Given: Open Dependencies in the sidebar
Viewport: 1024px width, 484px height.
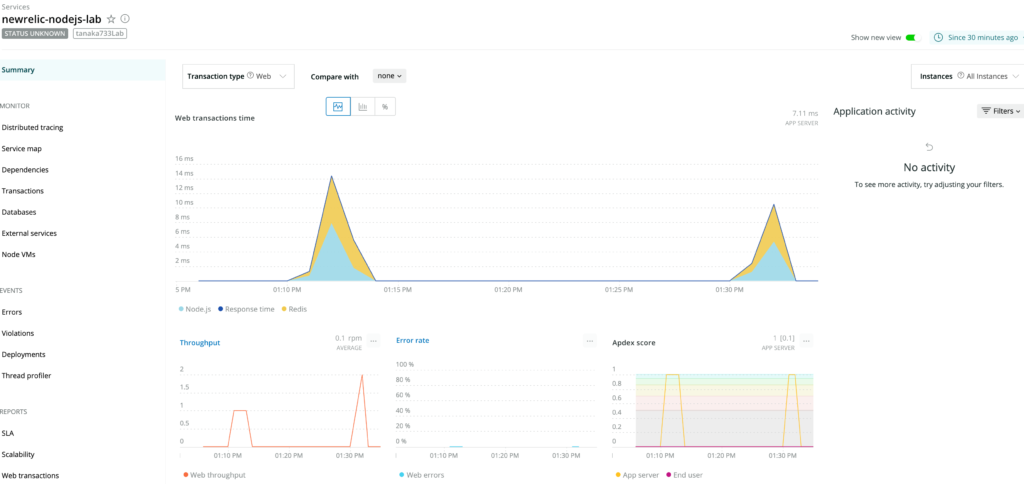Looking at the screenshot, I should pyautogui.click(x=25, y=169).
